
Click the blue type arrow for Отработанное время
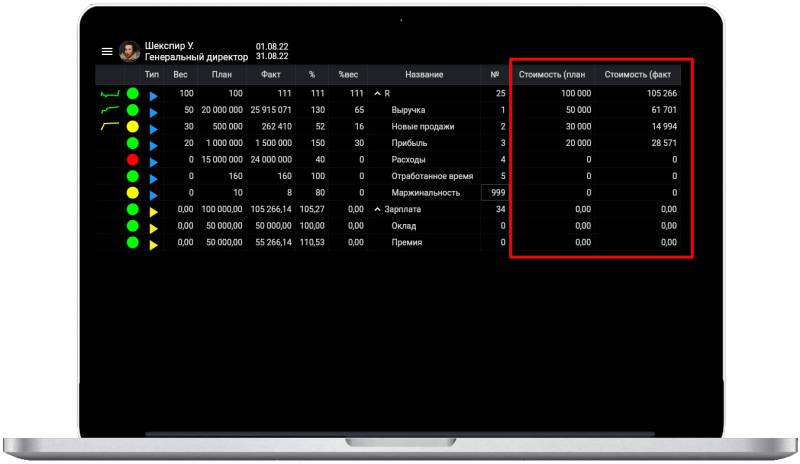pos(154,179)
